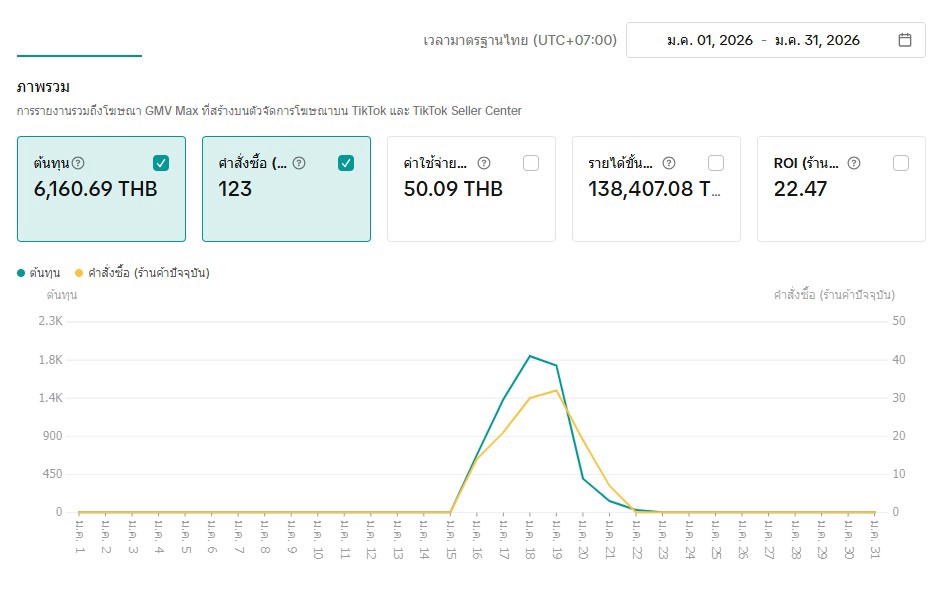Click start date ม.ค. 01, 2026
943x603 pixels.
(x=709, y=40)
